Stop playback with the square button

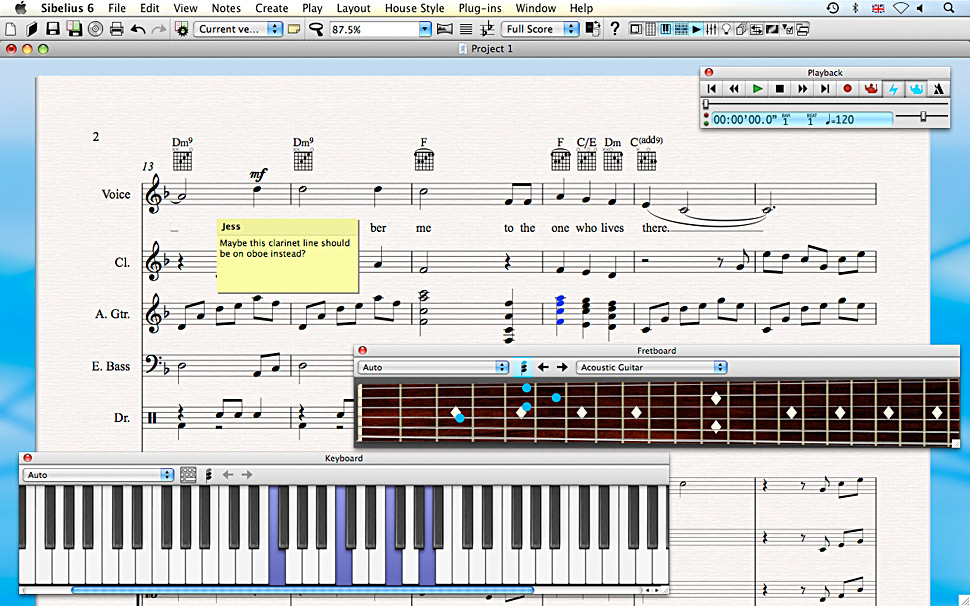pyautogui.click(x=779, y=89)
